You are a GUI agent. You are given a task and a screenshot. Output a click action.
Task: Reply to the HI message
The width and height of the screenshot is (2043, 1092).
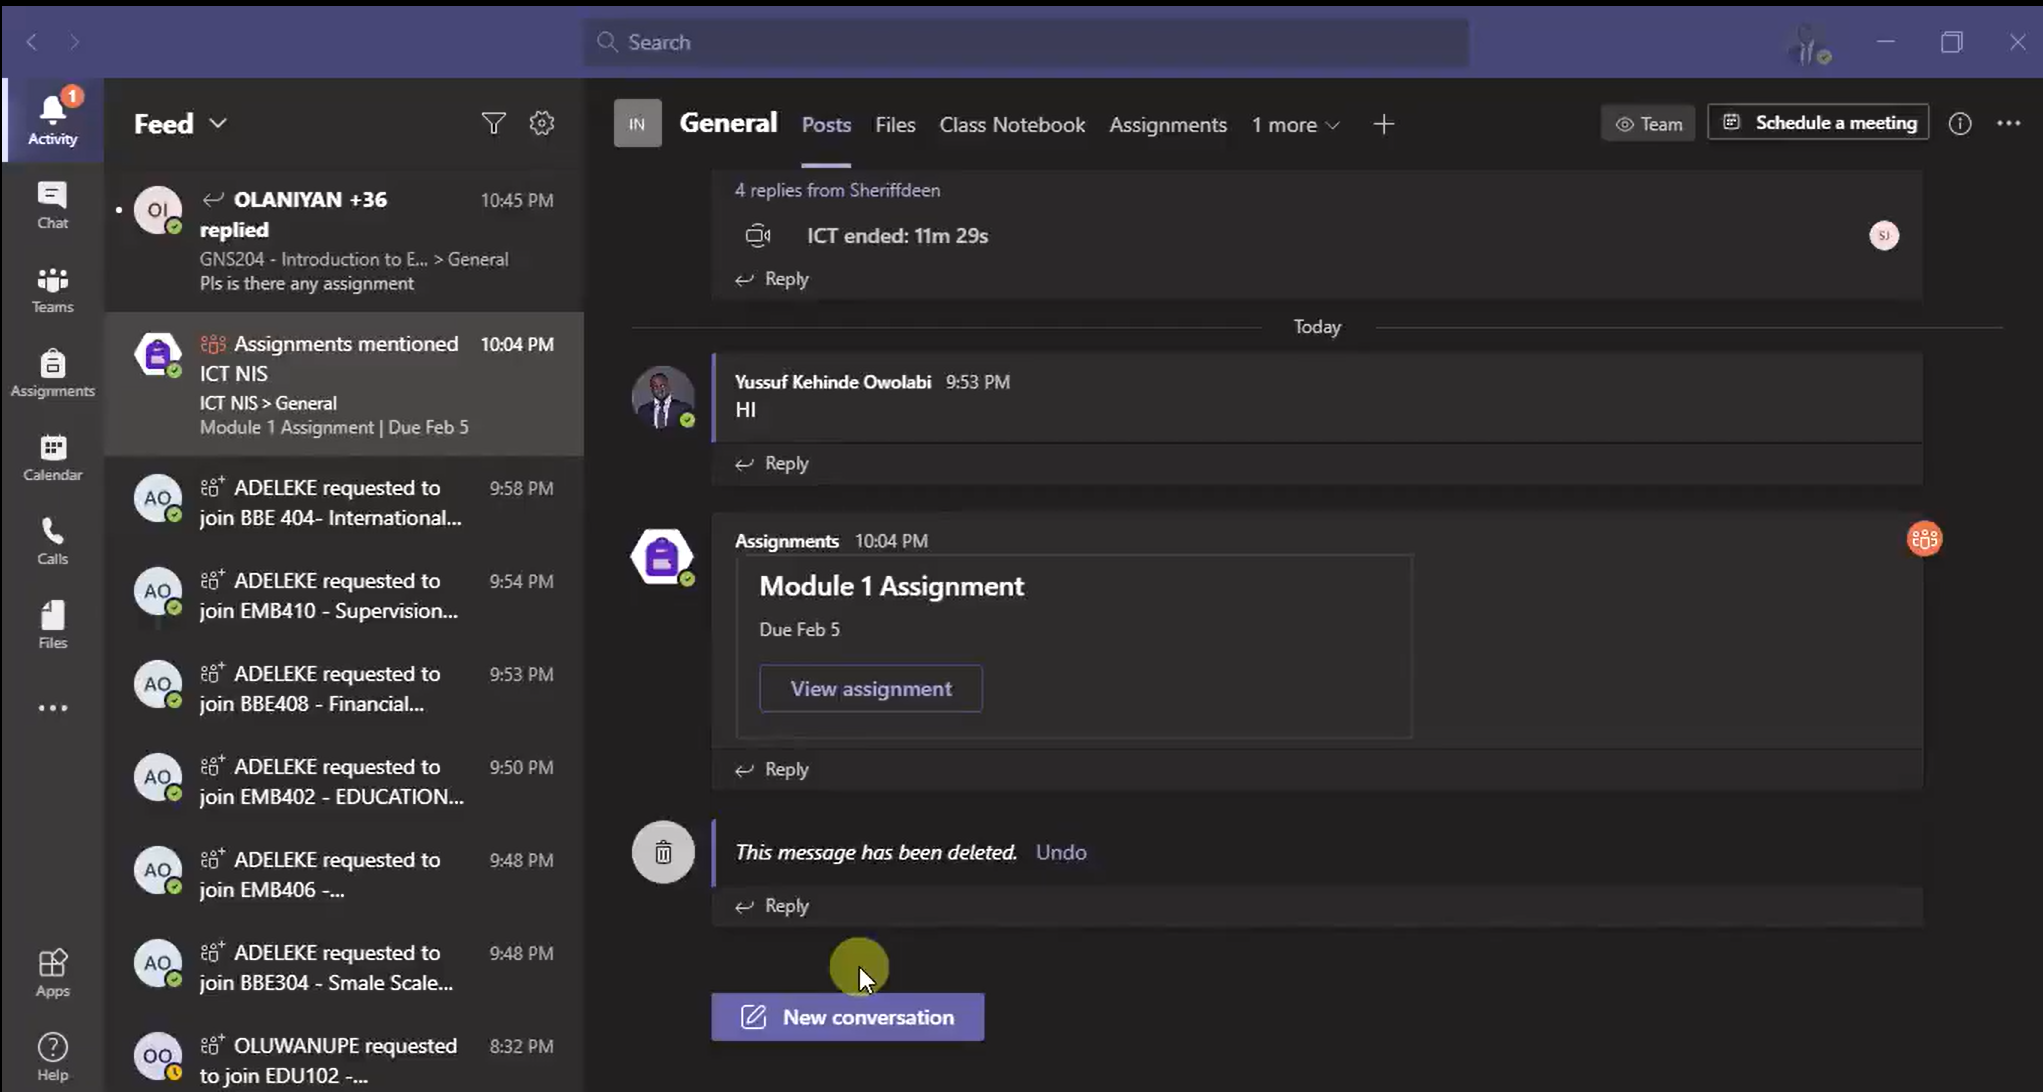click(773, 463)
